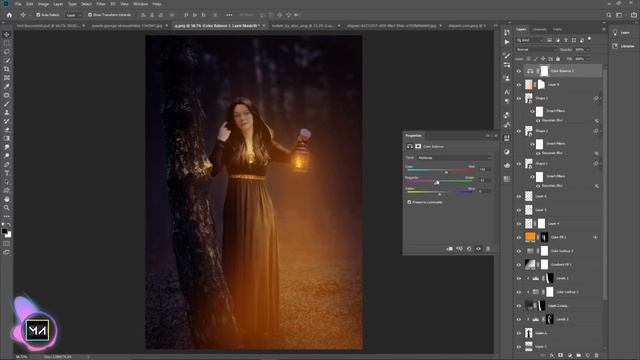Image resolution: width=640 pixels, height=360 pixels.
Task: Select the Crop tool
Action: 7,69
